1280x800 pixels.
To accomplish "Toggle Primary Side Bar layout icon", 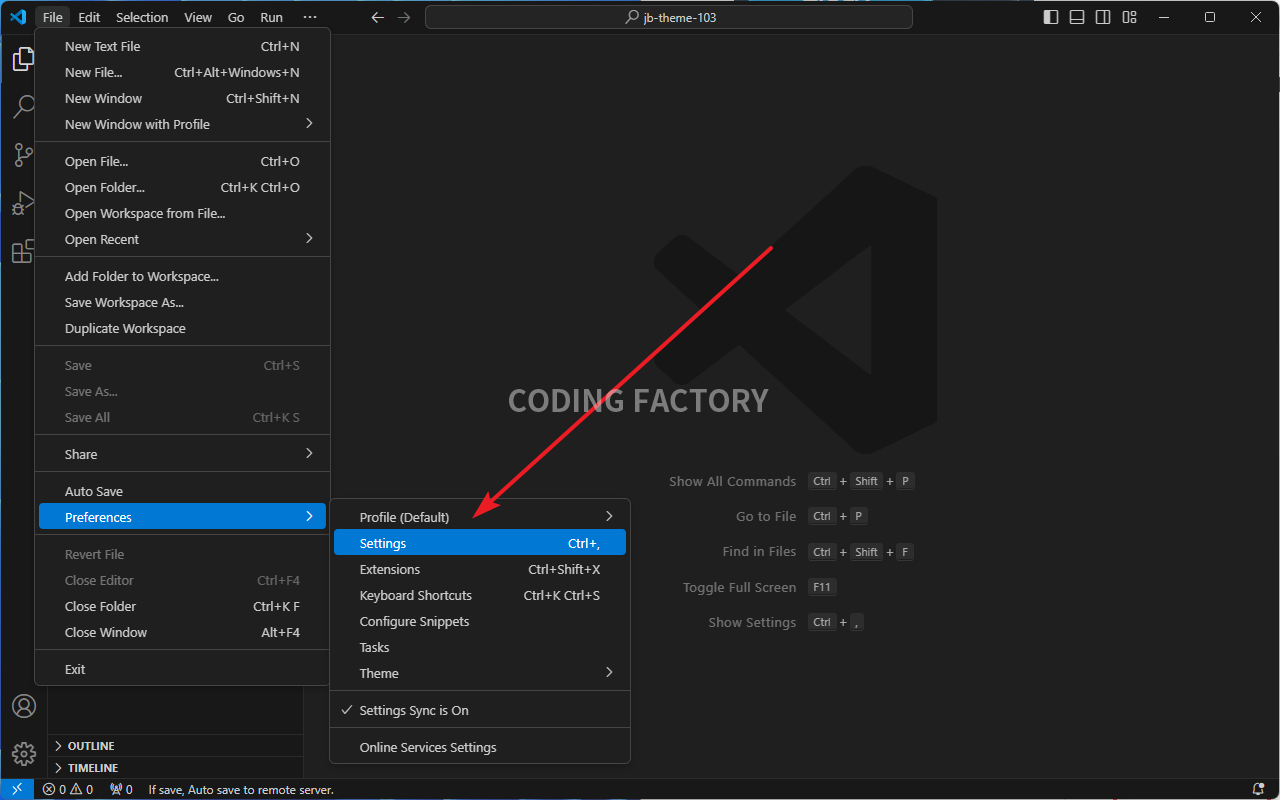I will click(1051, 17).
